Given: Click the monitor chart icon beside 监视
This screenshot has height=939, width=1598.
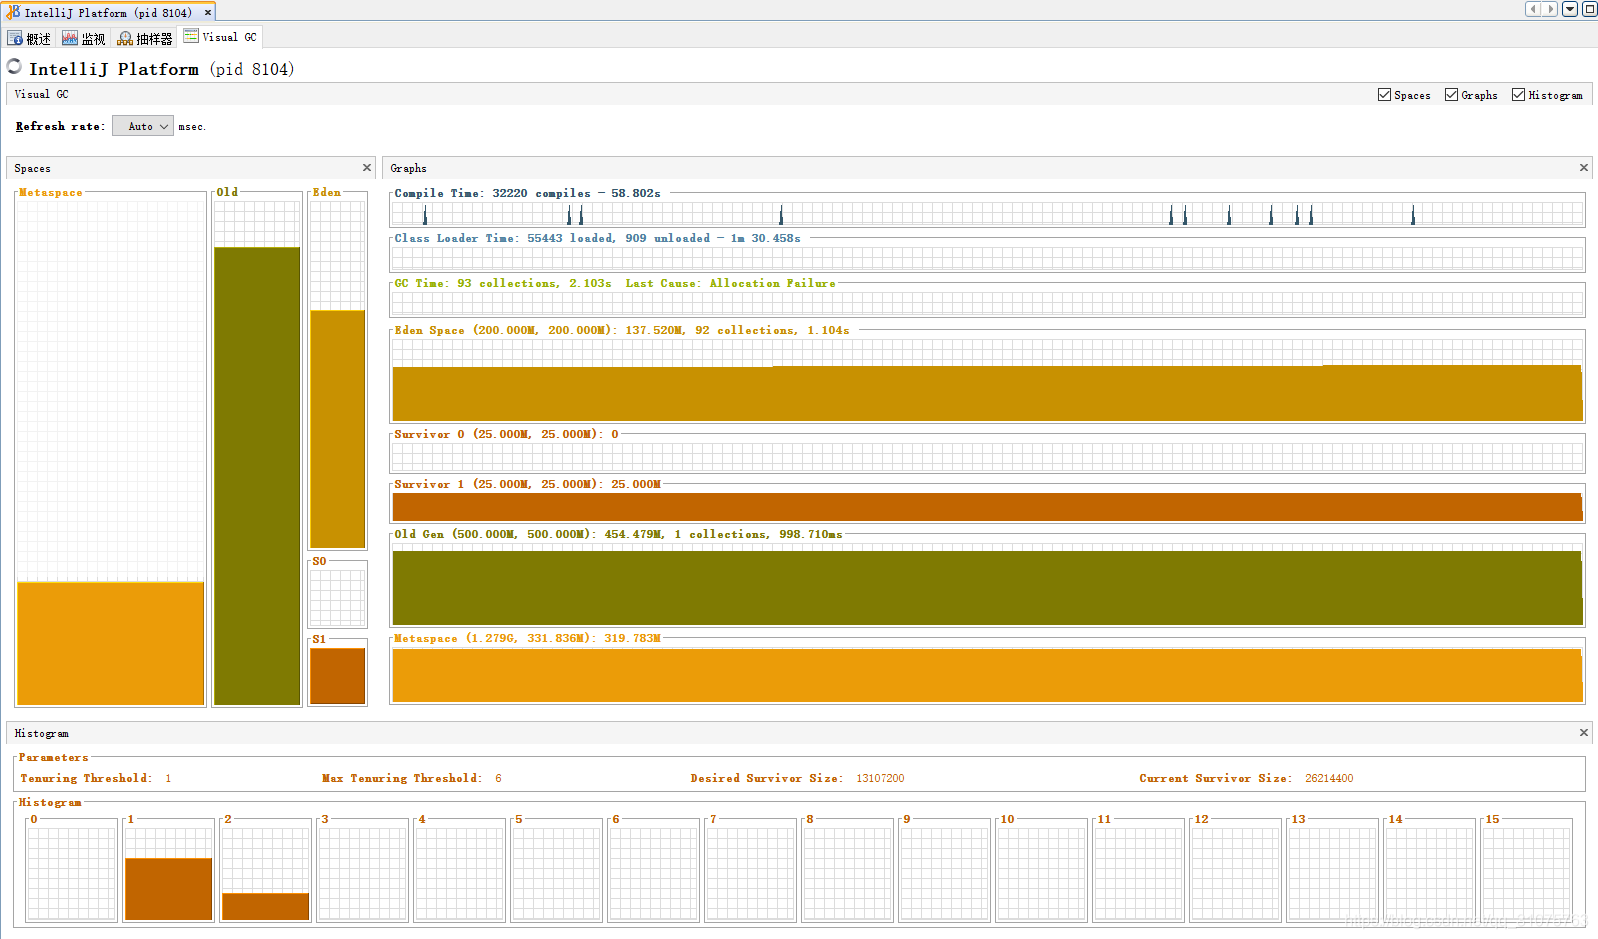Looking at the screenshot, I should (x=69, y=38).
